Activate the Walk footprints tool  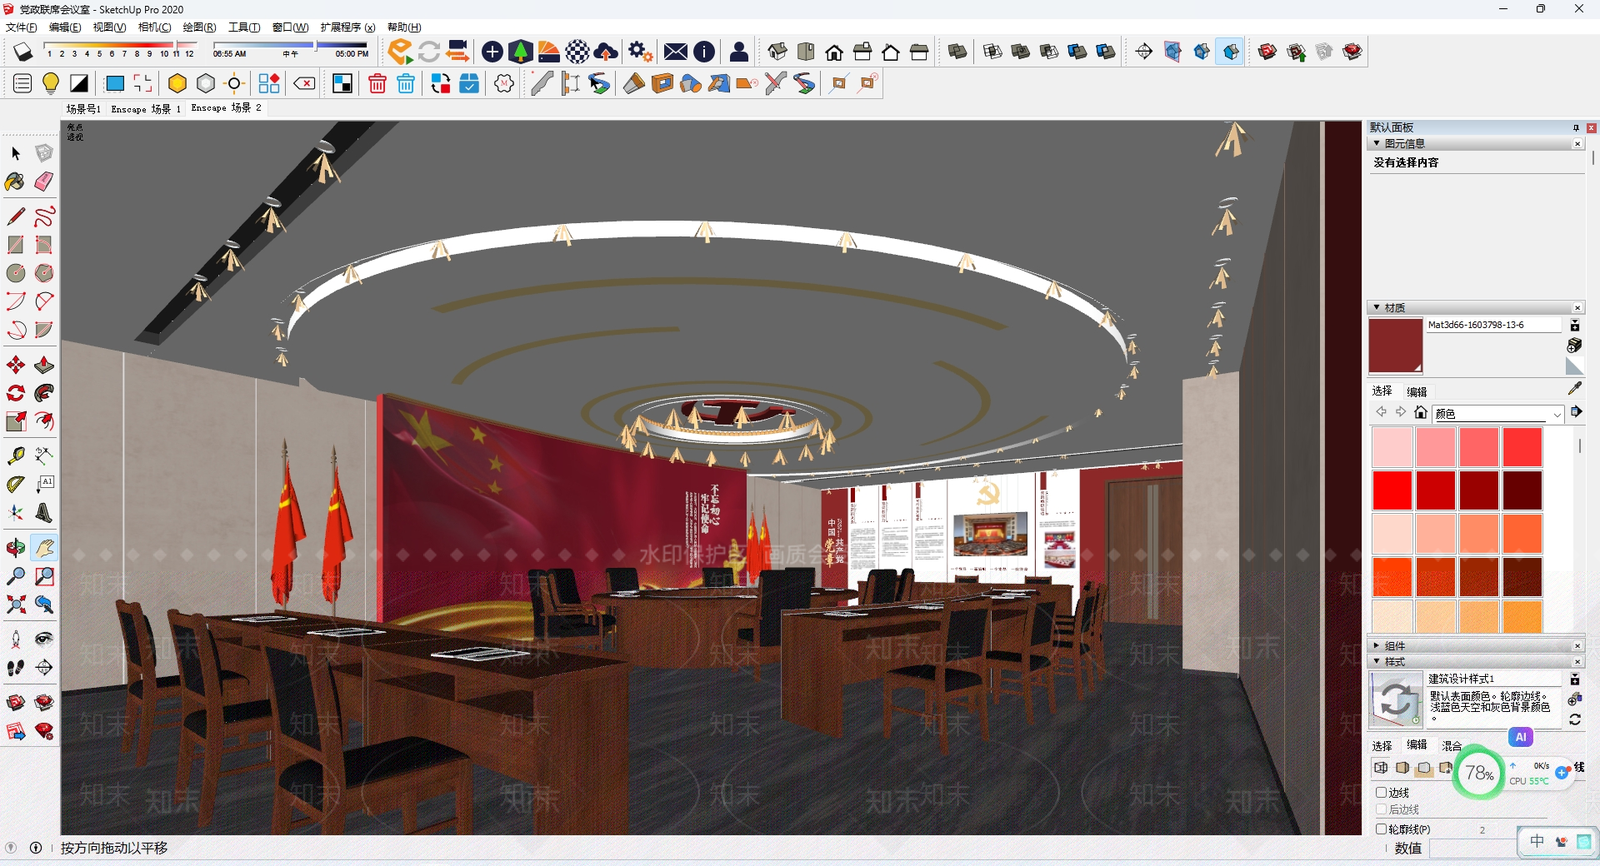16,667
